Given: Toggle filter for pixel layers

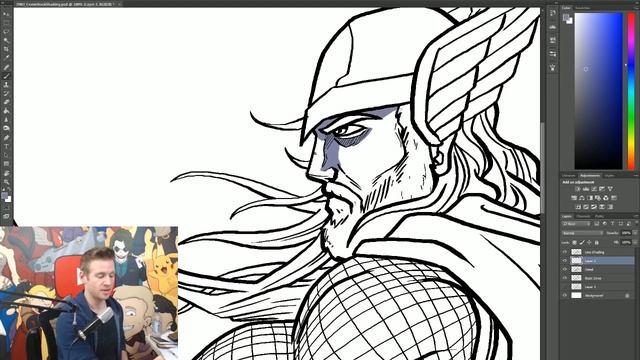Looking at the screenshot, I should coord(596,224).
